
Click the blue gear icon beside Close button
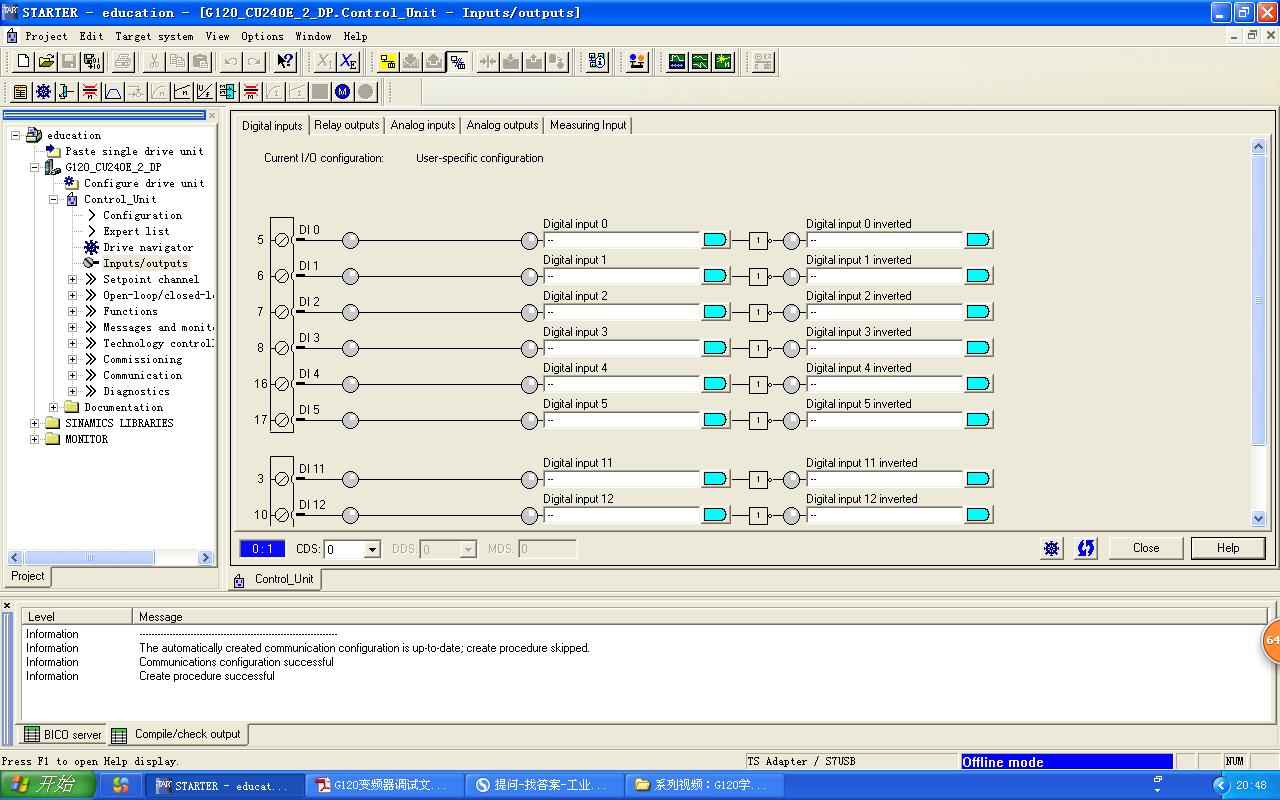(x=1052, y=548)
